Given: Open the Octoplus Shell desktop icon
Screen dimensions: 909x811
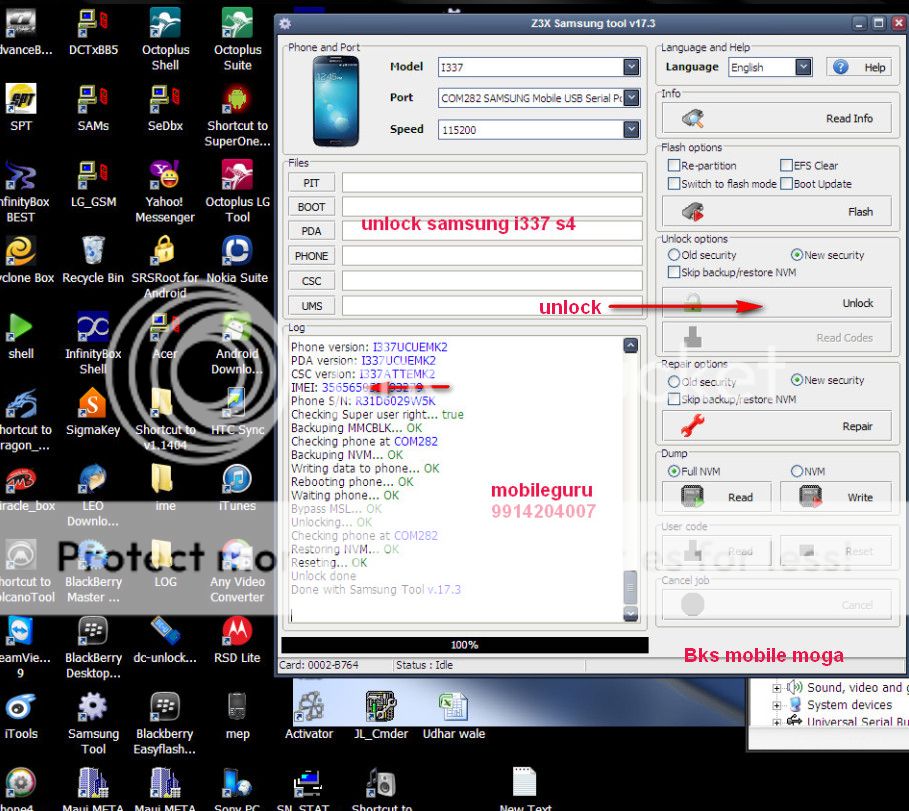Looking at the screenshot, I should point(165,39).
